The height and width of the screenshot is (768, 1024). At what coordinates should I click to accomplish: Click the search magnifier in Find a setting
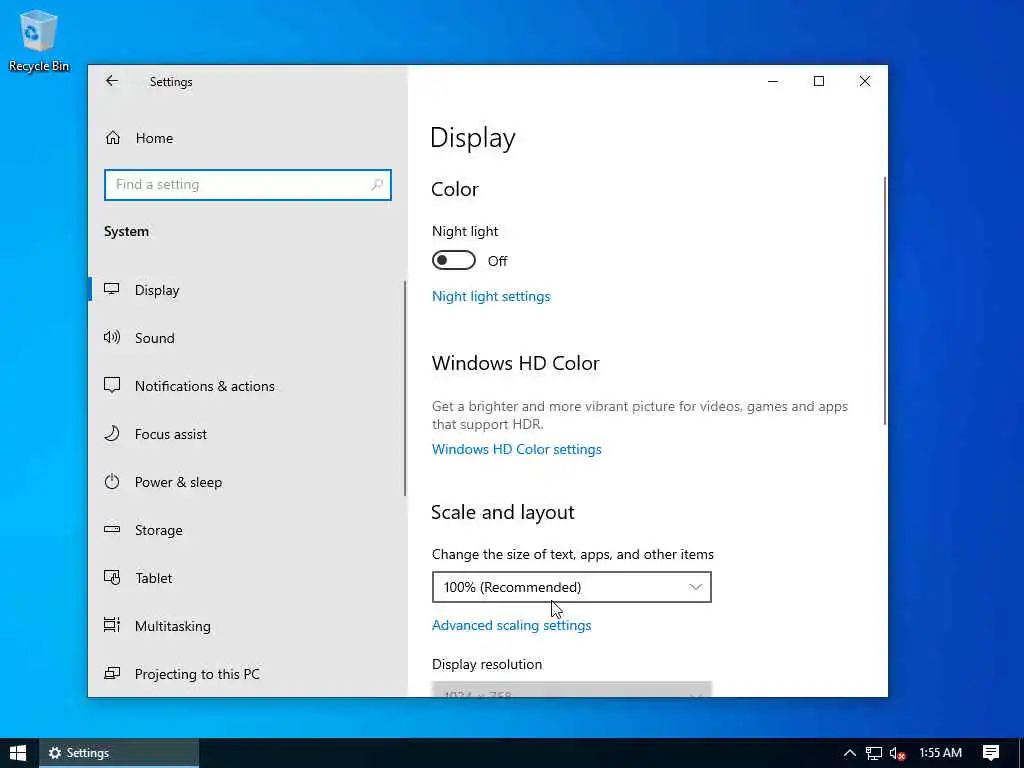point(377,185)
